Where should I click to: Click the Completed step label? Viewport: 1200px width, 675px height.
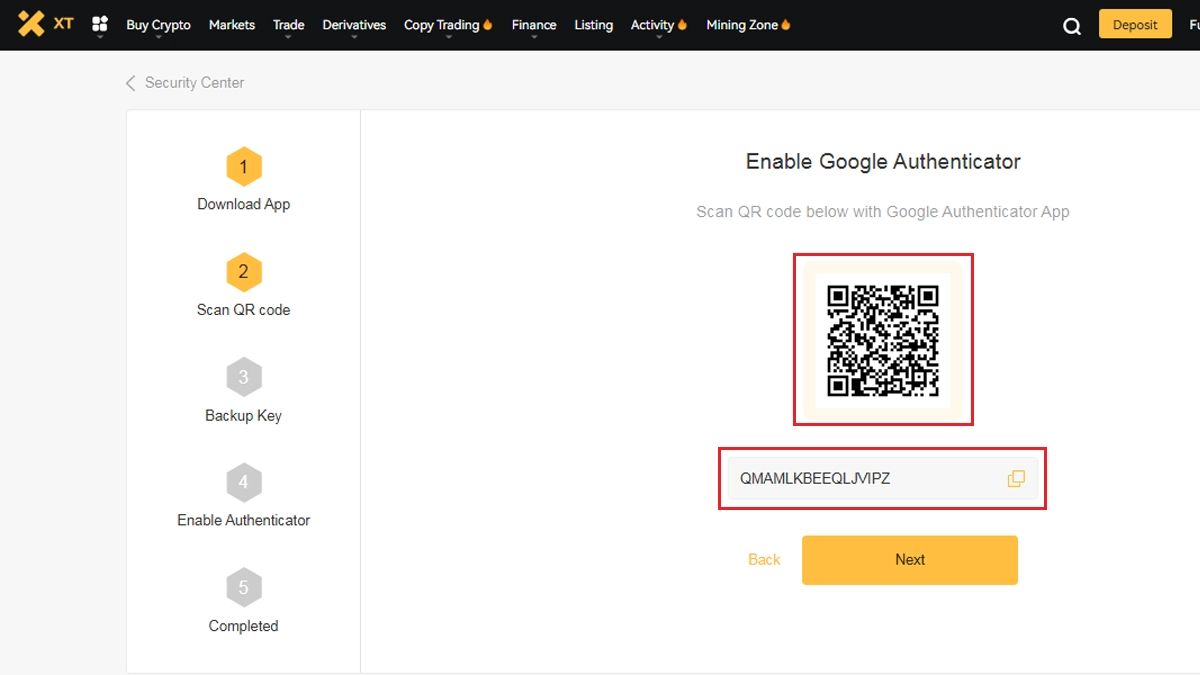click(x=243, y=626)
